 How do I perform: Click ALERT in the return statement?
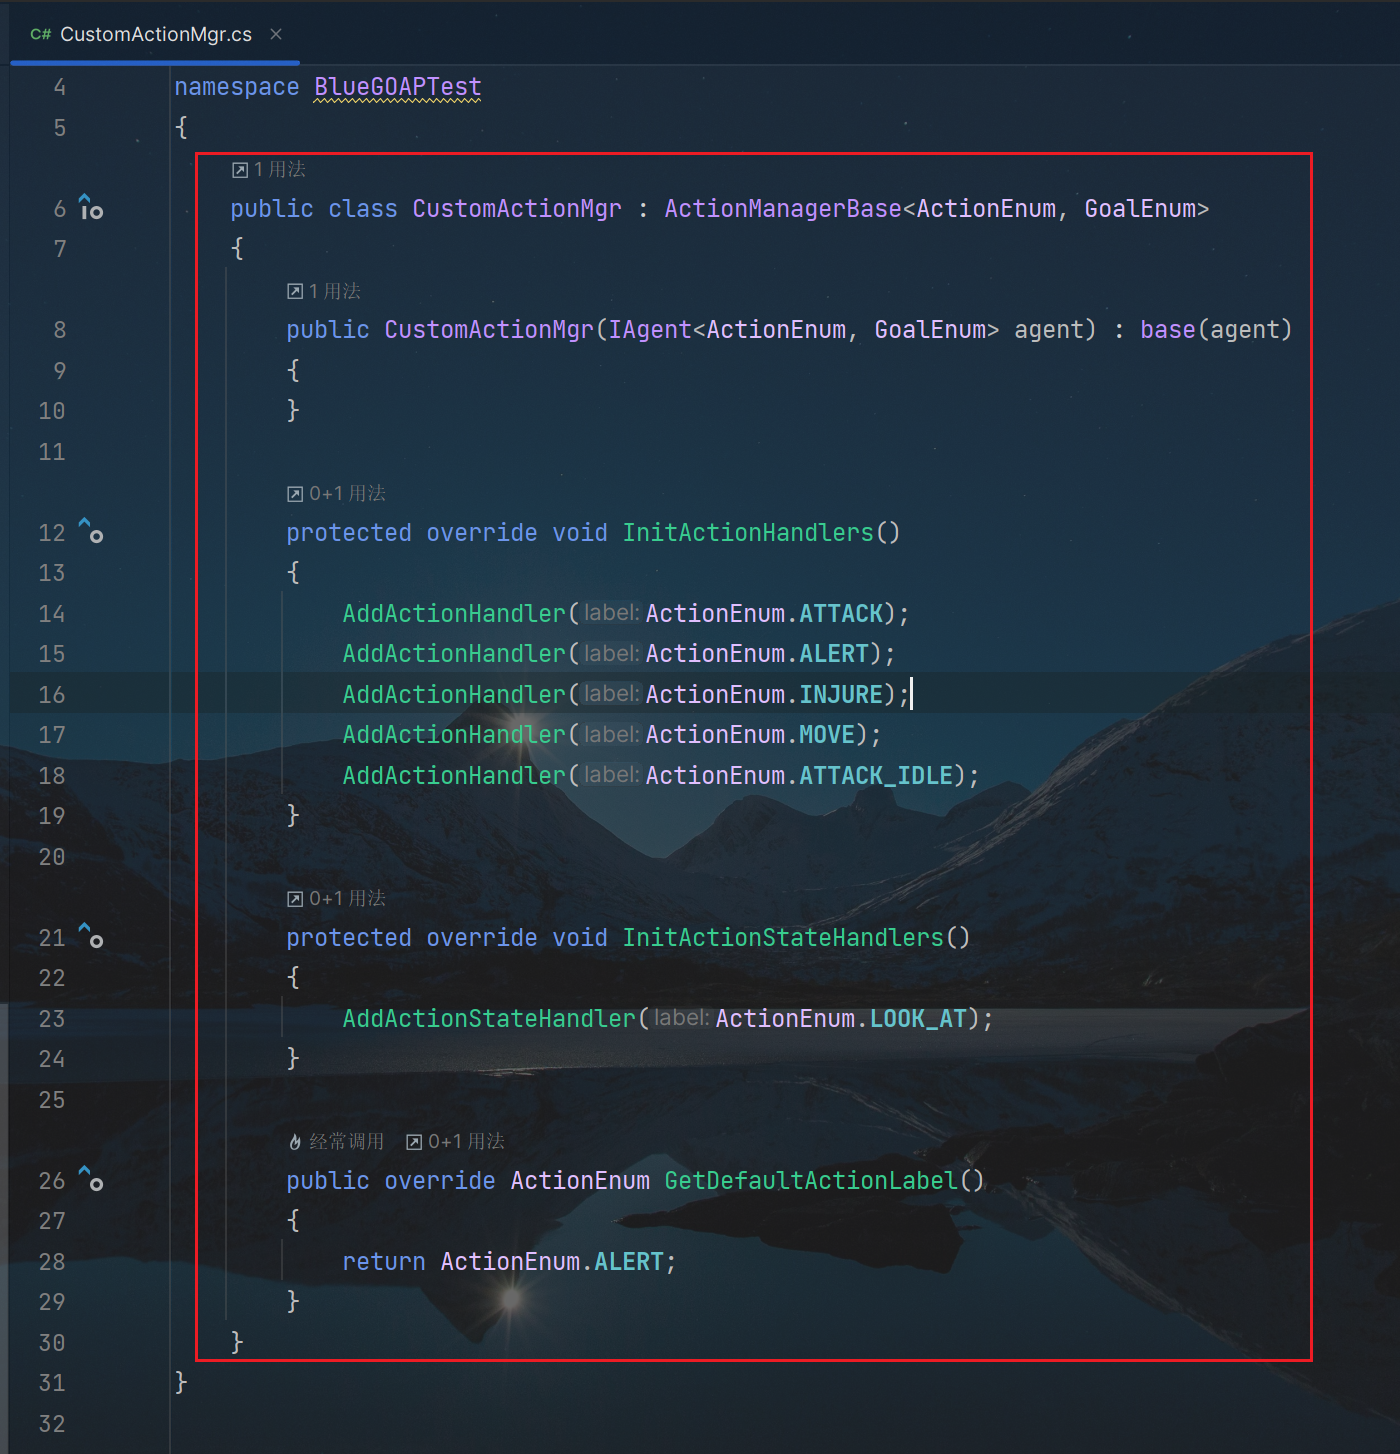click(629, 1261)
